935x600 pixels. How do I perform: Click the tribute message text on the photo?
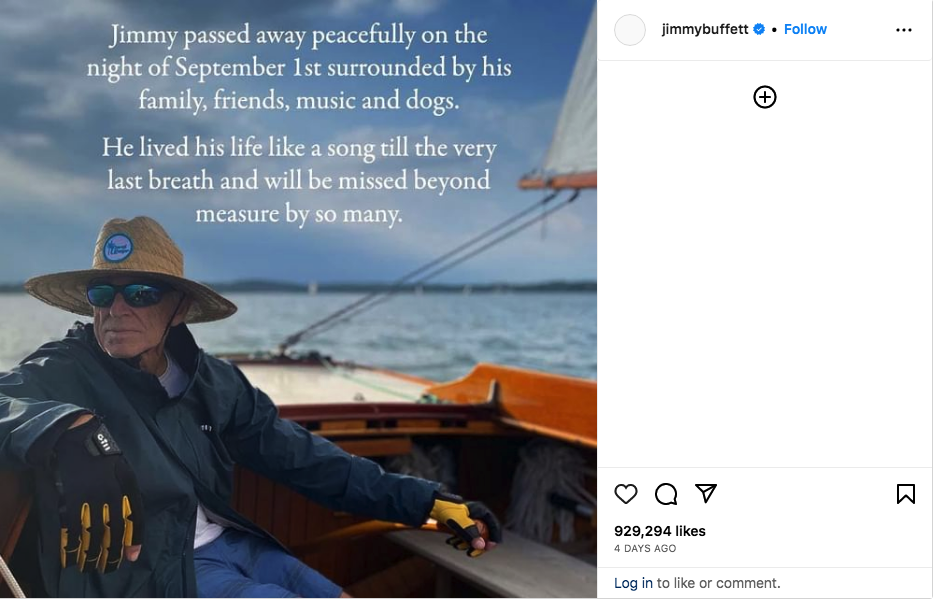299,124
